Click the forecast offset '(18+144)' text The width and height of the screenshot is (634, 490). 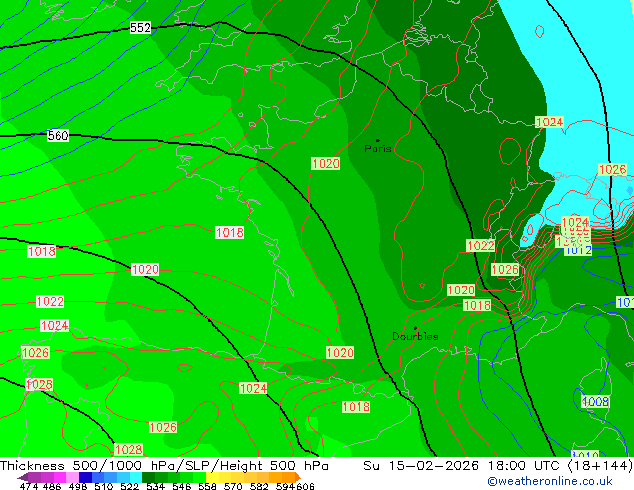coord(600,466)
